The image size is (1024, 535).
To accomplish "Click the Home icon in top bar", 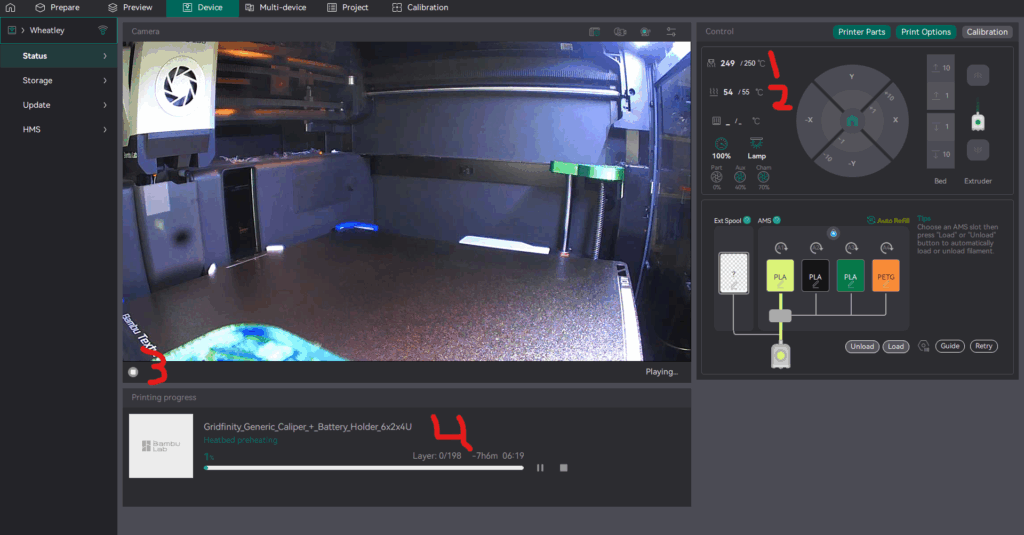I will point(11,7).
